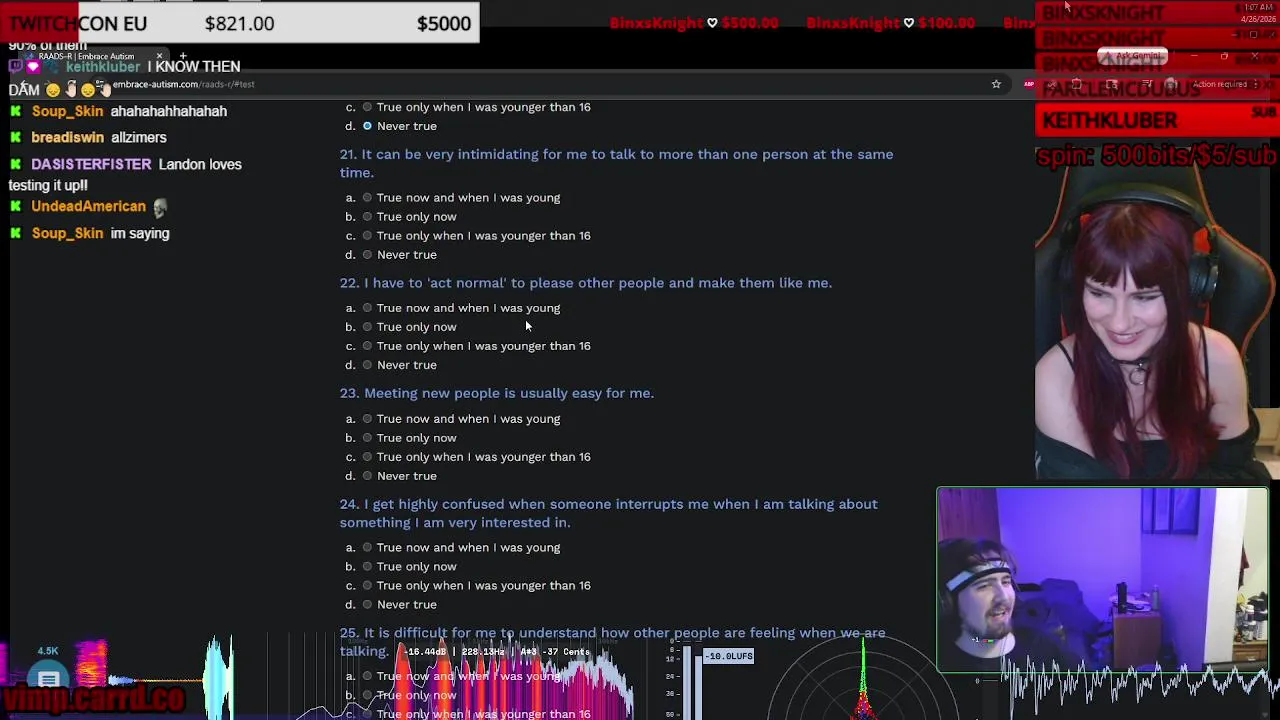The height and width of the screenshot is (720, 1280).
Task: Click the 'spin: 500bits/$5/sub' text
Action: point(1157,155)
